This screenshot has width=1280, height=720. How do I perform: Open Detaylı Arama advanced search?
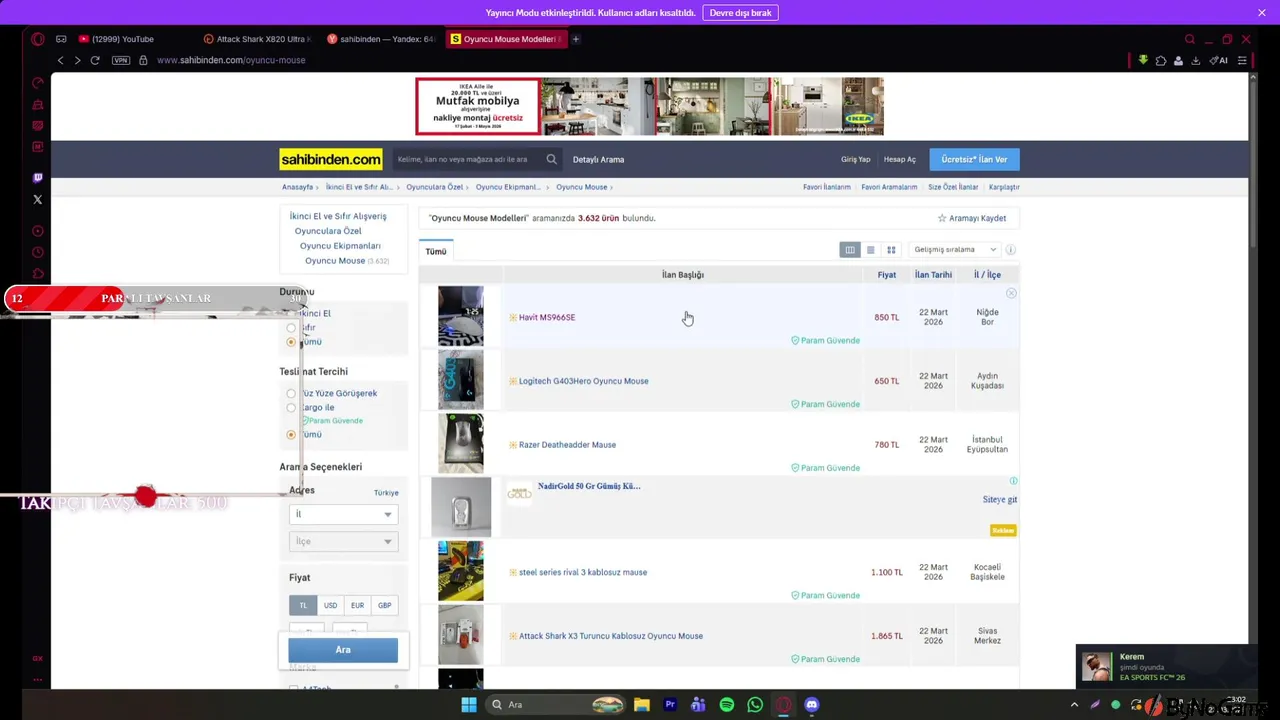pyautogui.click(x=598, y=159)
